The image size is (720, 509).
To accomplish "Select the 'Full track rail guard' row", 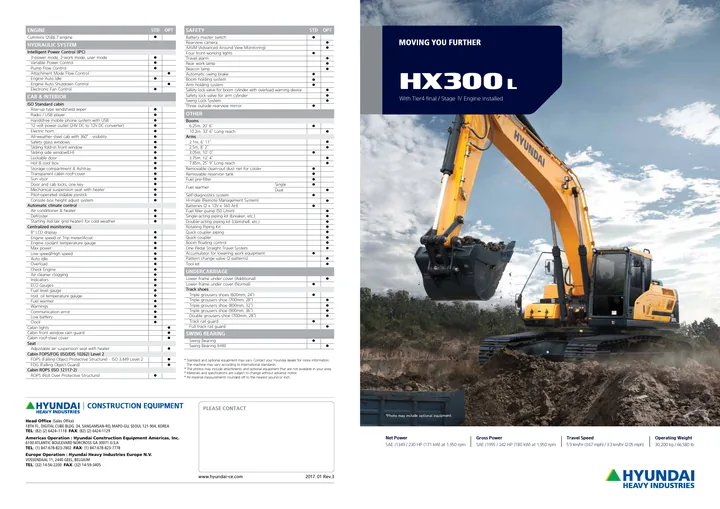I will (x=259, y=327).
